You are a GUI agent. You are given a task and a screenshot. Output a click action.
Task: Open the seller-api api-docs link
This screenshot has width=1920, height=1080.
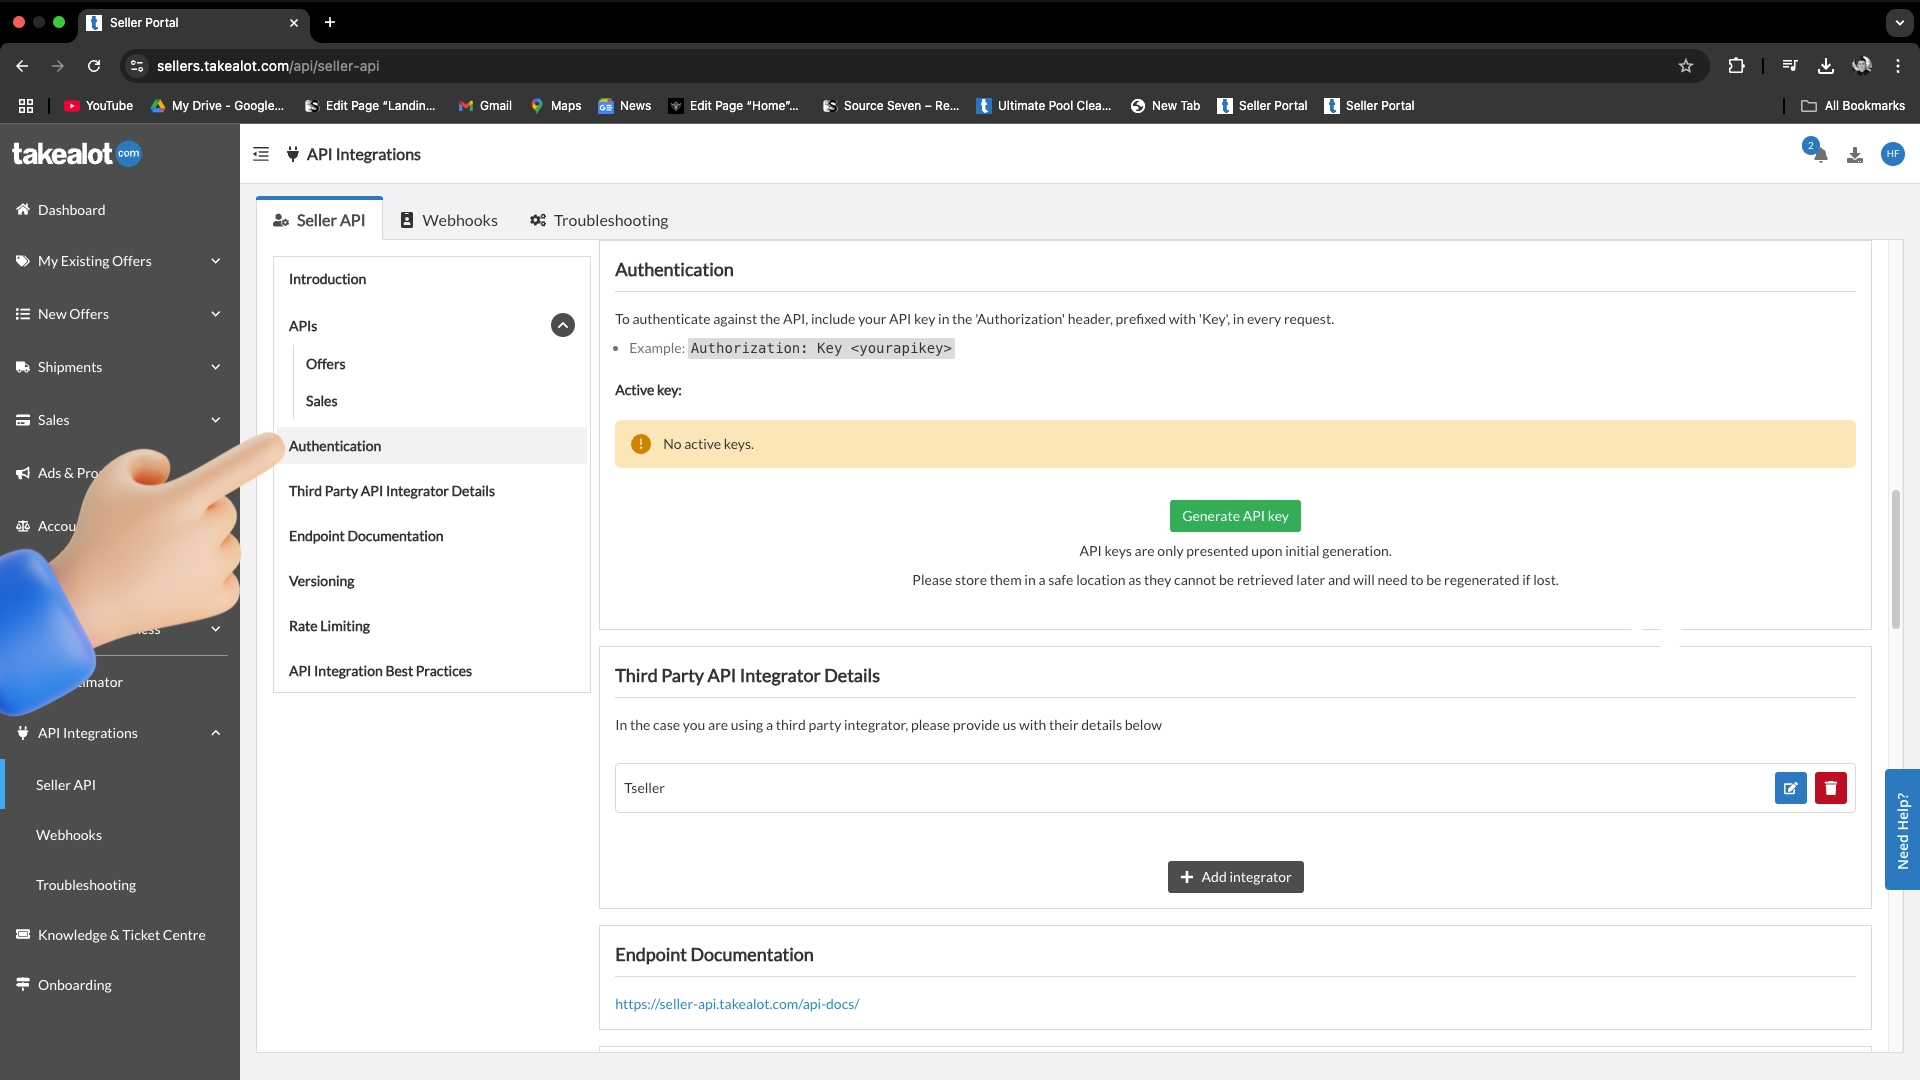coord(737,1003)
